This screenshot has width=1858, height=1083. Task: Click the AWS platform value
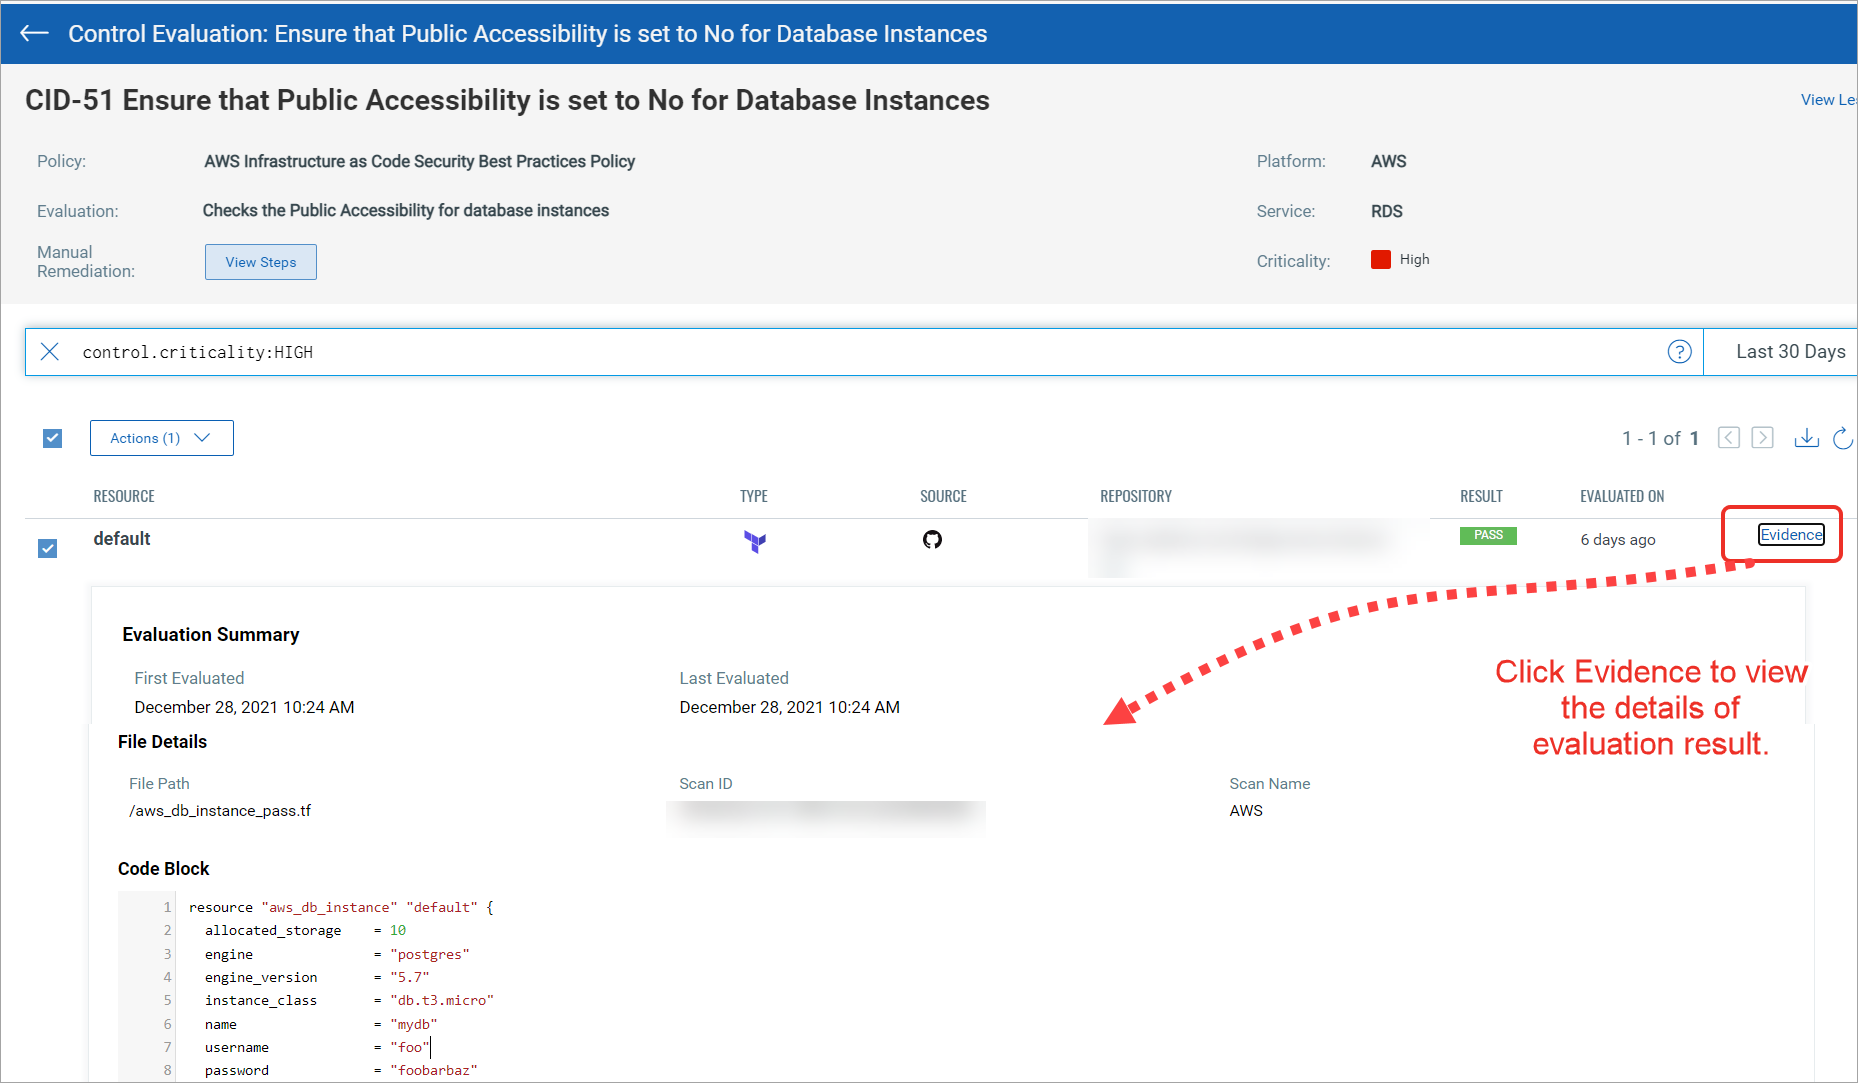coord(1389,161)
